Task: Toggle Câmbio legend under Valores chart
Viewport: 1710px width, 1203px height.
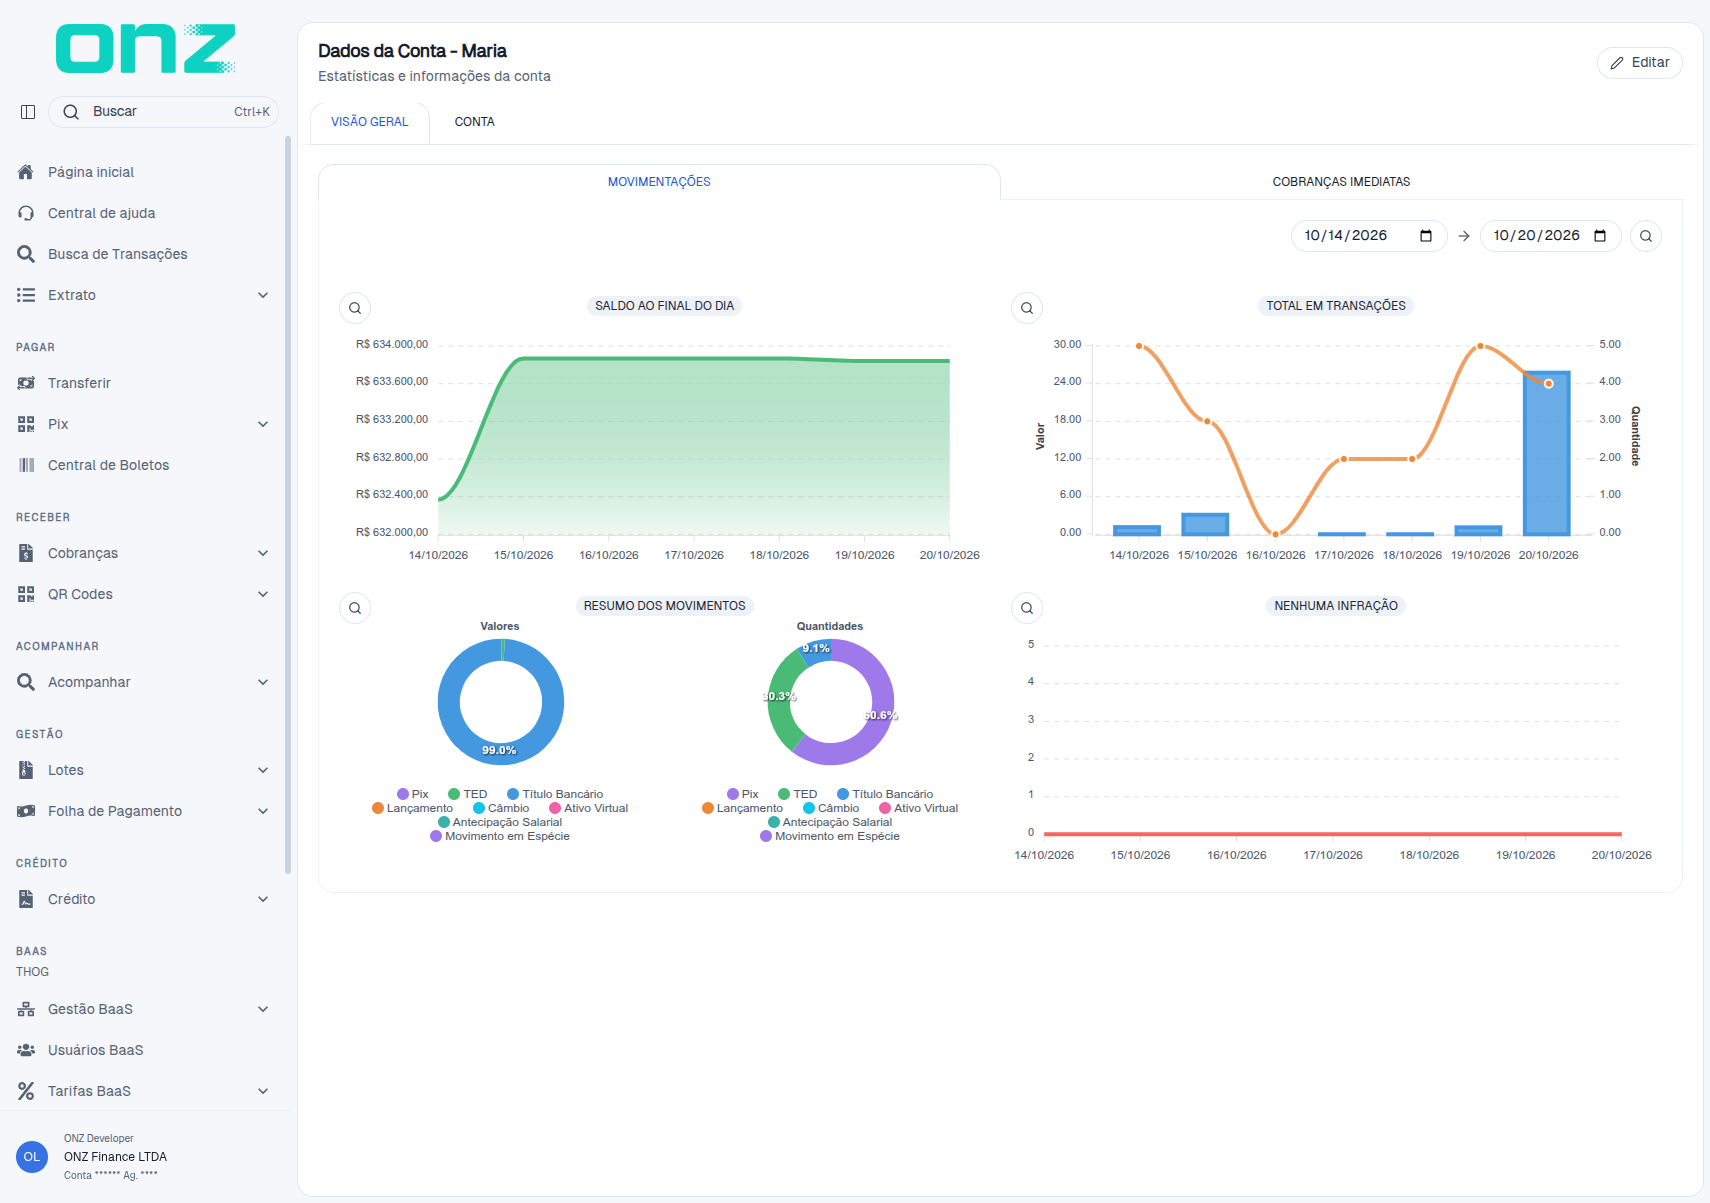Action: (x=501, y=808)
